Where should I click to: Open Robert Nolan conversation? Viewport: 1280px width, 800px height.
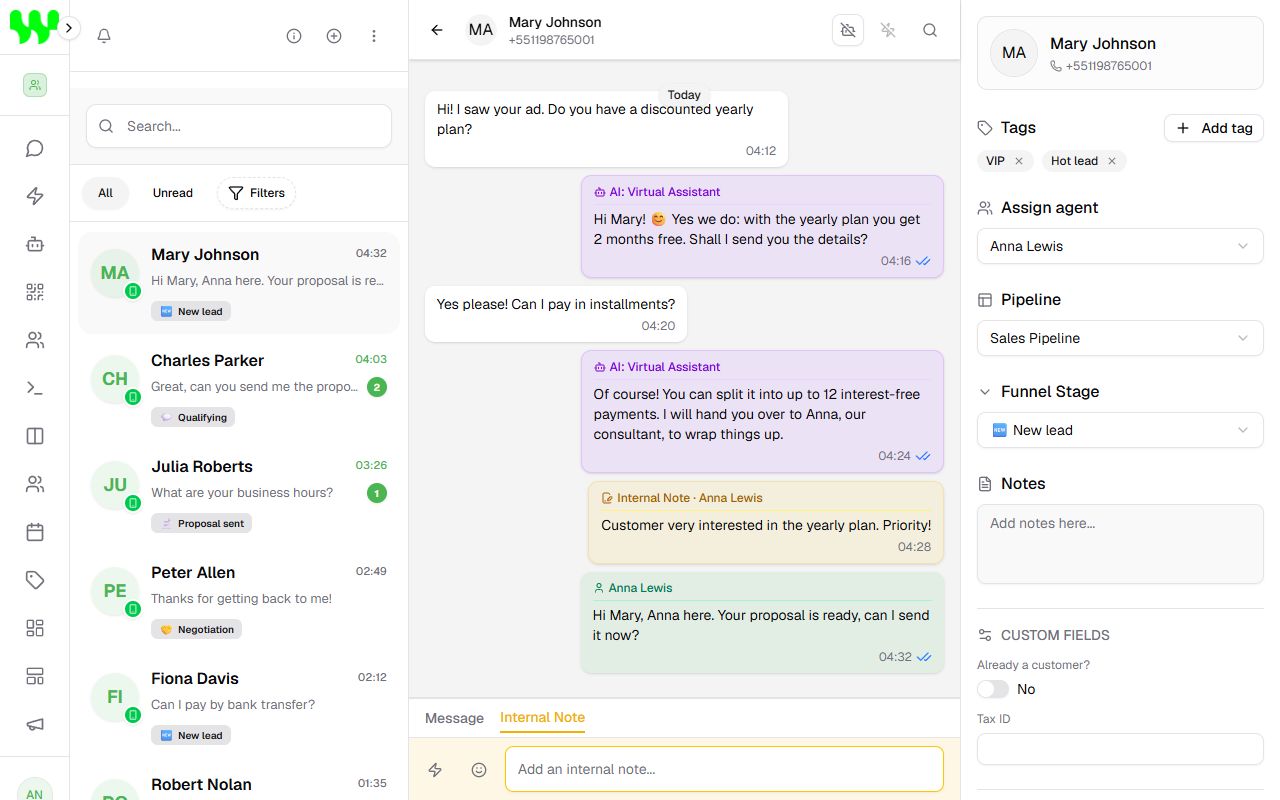point(239,782)
